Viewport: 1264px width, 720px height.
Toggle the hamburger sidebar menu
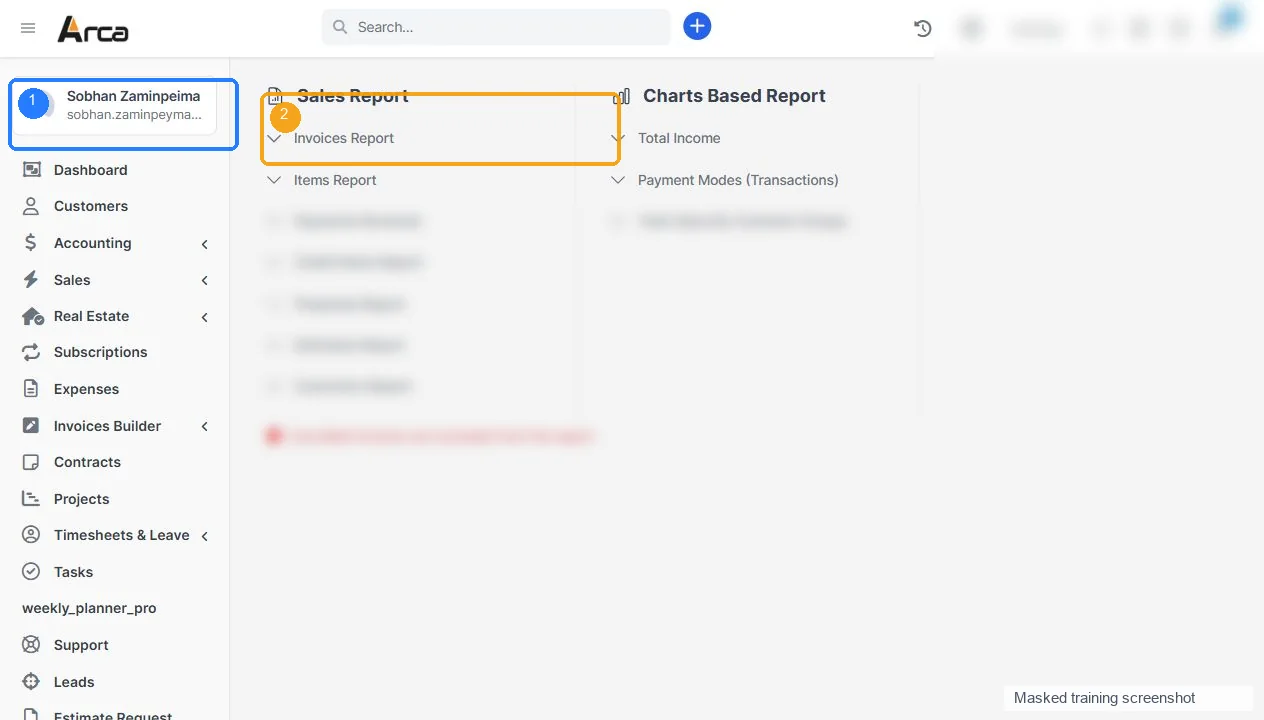[28, 28]
